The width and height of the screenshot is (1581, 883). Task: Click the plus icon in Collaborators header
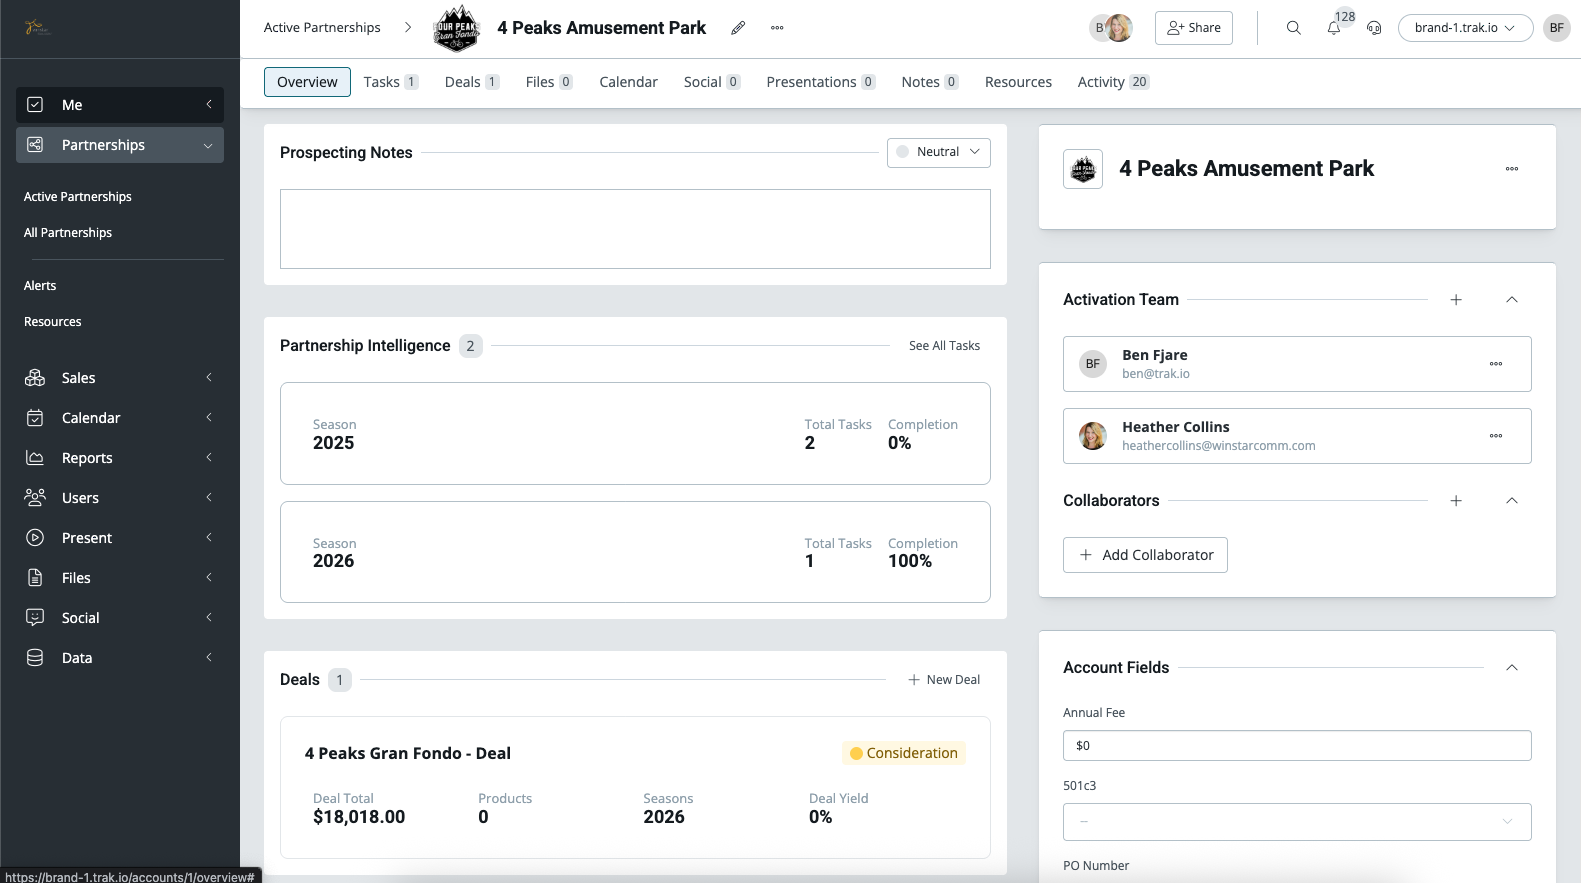1456,501
